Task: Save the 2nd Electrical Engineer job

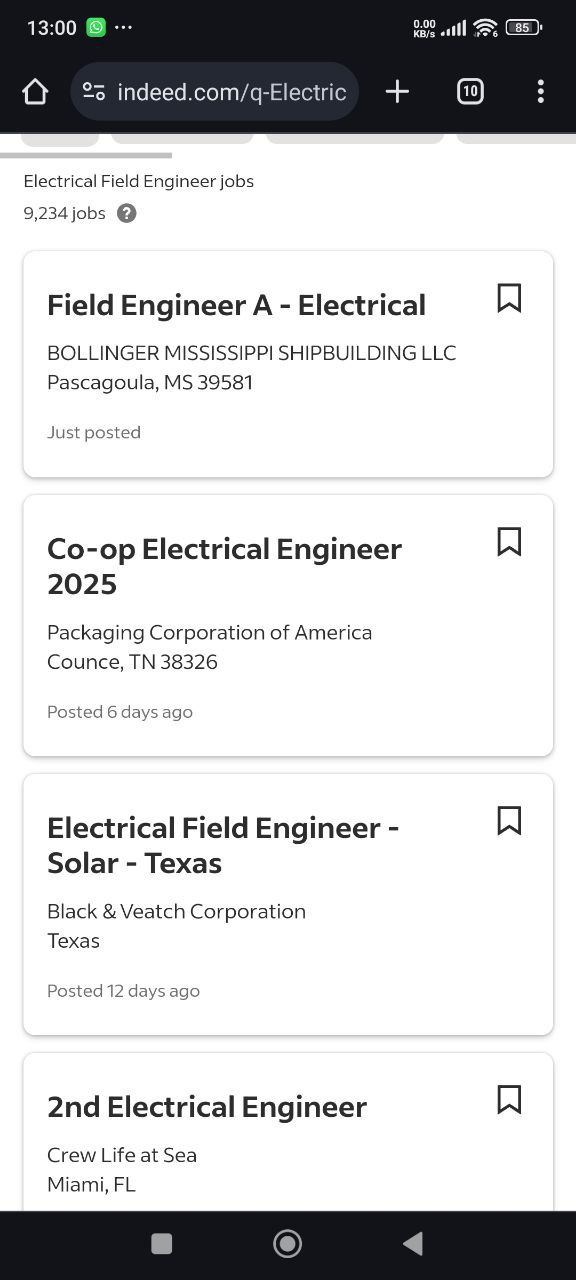Action: (x=509, y=1100)
